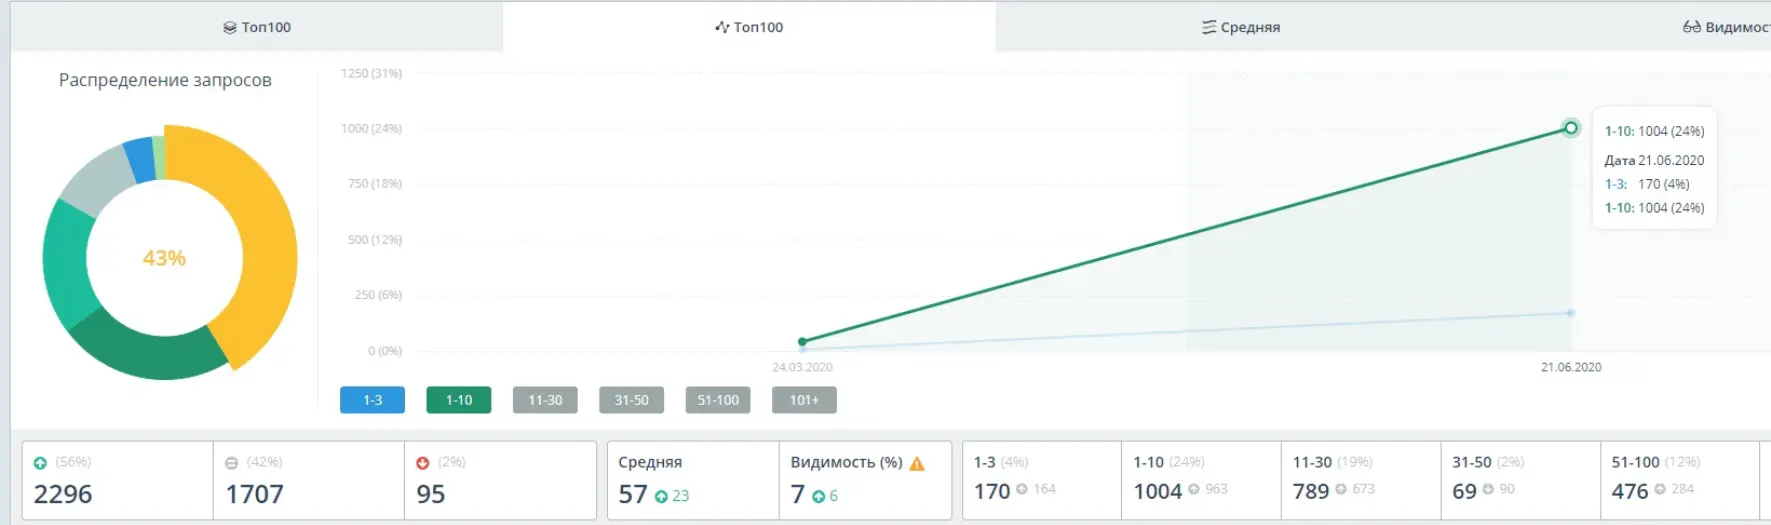Image resolution: width=1771 pixels, height=525 pixels.
Task: Click the green up-arrow icon beside 56%
Action: [x=40, y=463]
